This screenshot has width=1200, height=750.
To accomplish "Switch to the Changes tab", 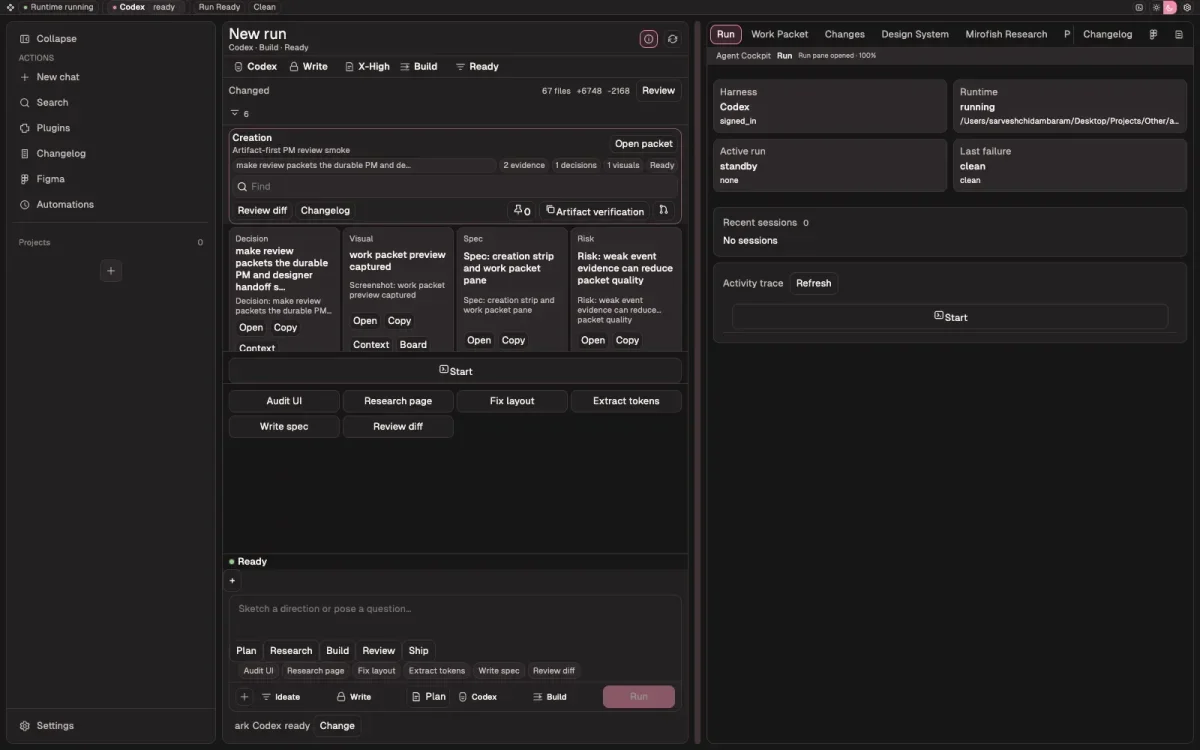I will (845, 34).
